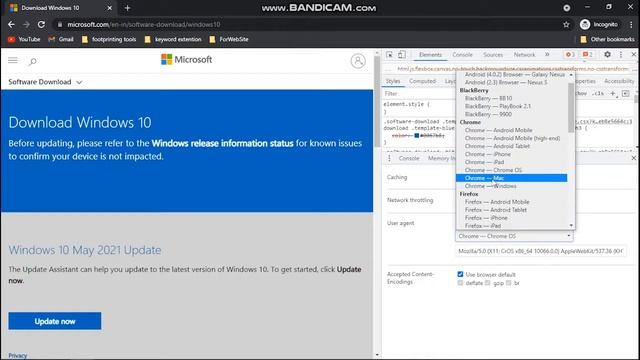The width and height of the screenshot is (640, 360).
Task: Toggle the computed styles sidebar icon
Action: click(x=626, y=93)
